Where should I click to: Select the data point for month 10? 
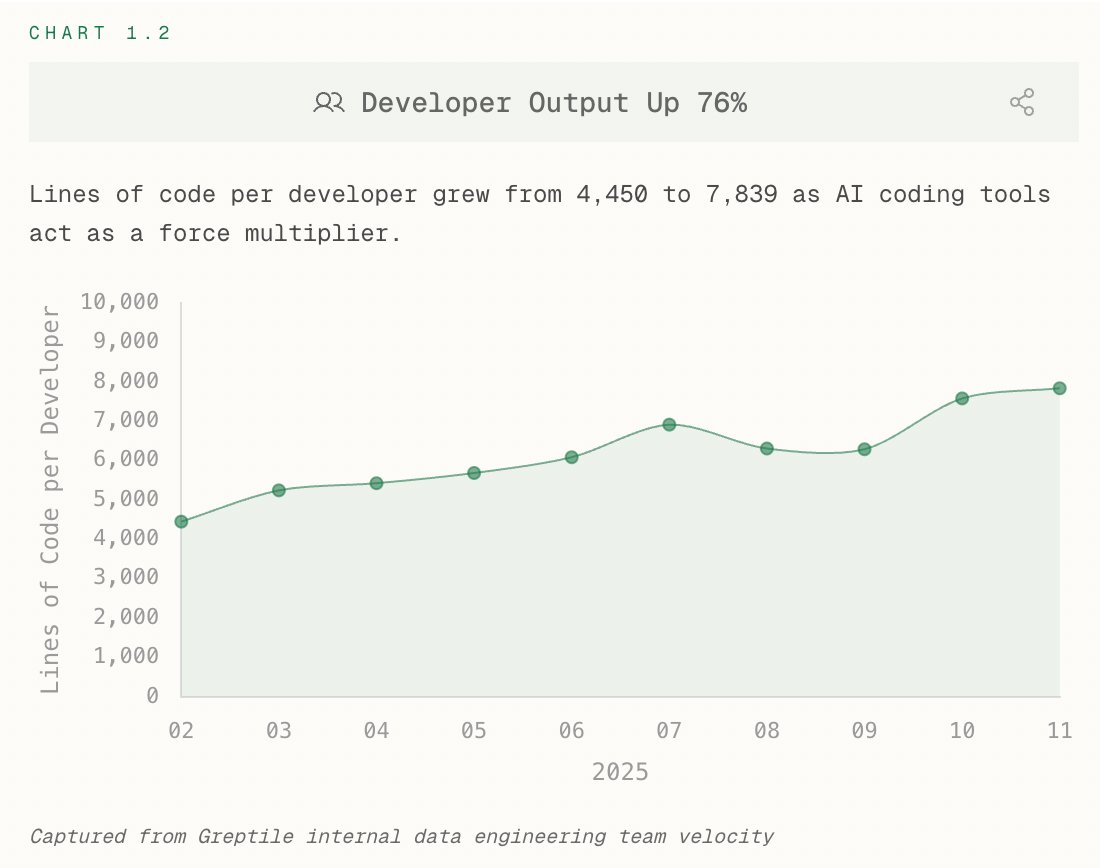962,399
